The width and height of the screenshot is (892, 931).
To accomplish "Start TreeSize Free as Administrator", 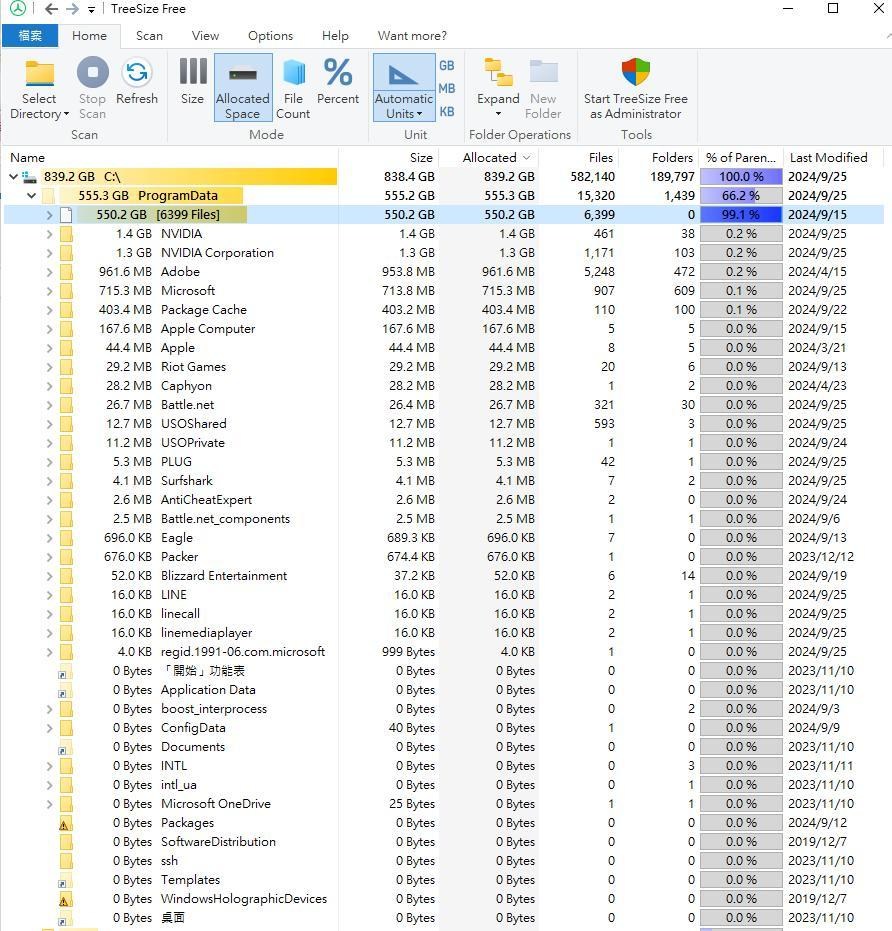I will [636, 74].
